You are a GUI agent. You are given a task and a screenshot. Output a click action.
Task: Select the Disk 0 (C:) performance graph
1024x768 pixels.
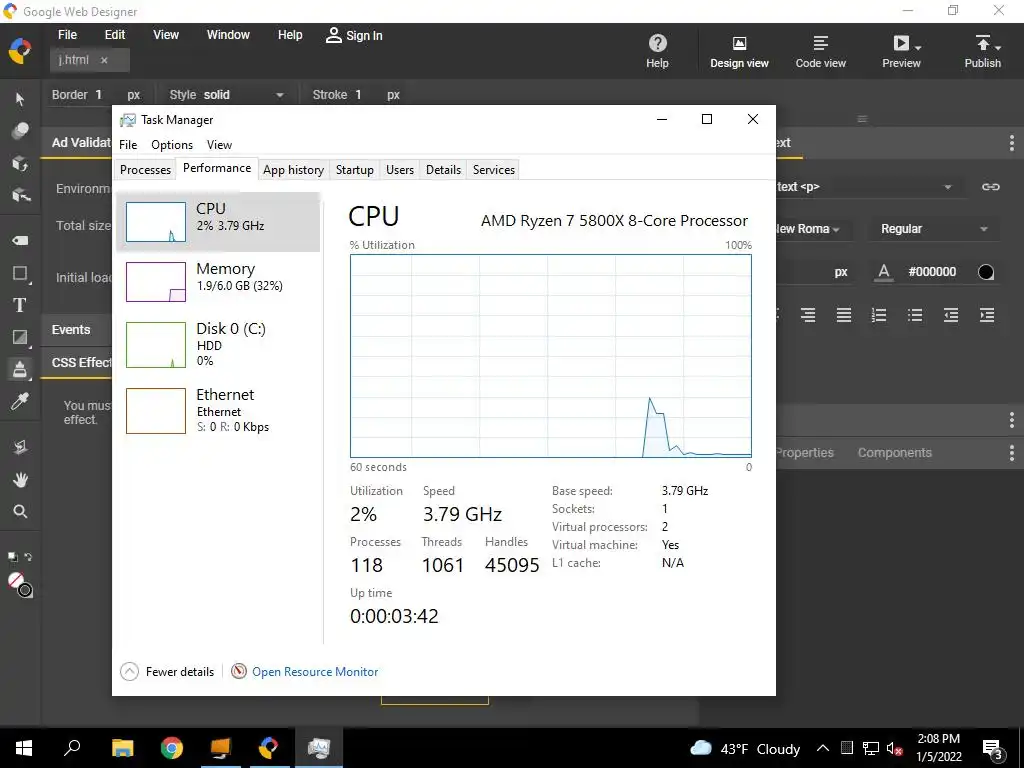(x=218, y=344)
